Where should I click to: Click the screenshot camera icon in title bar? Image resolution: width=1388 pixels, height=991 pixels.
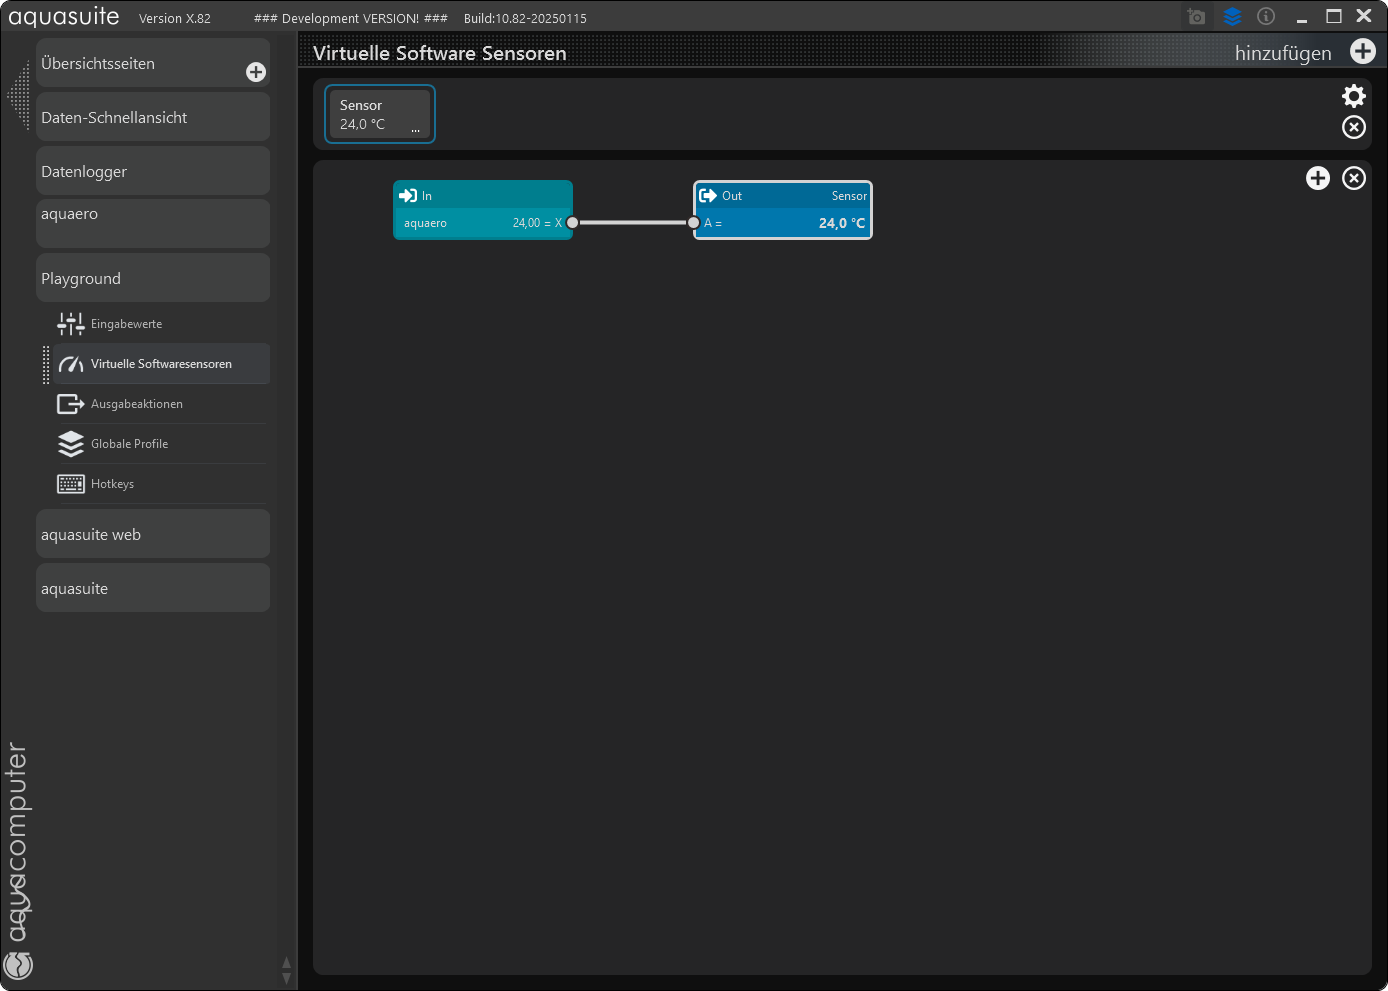[x=1196, y=17]
